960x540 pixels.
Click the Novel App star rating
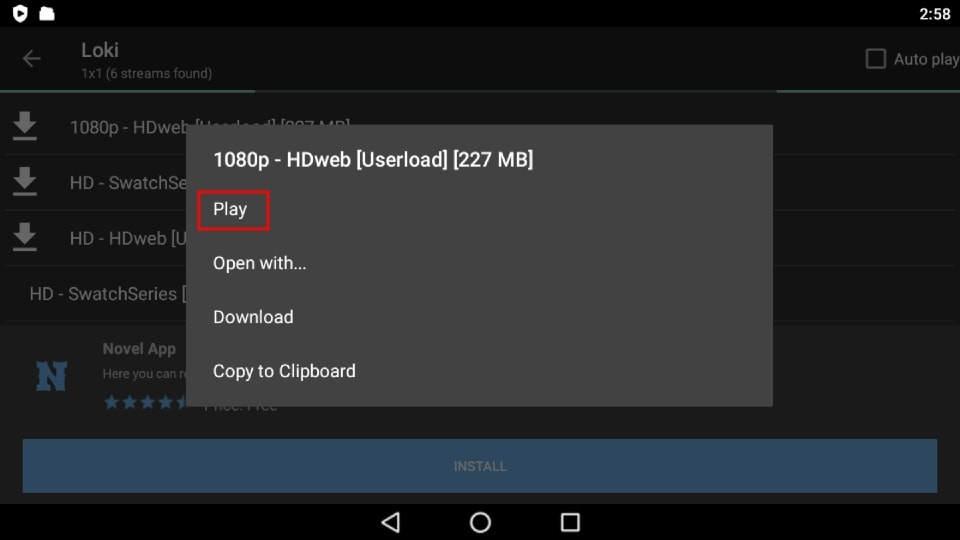(146, 402)
